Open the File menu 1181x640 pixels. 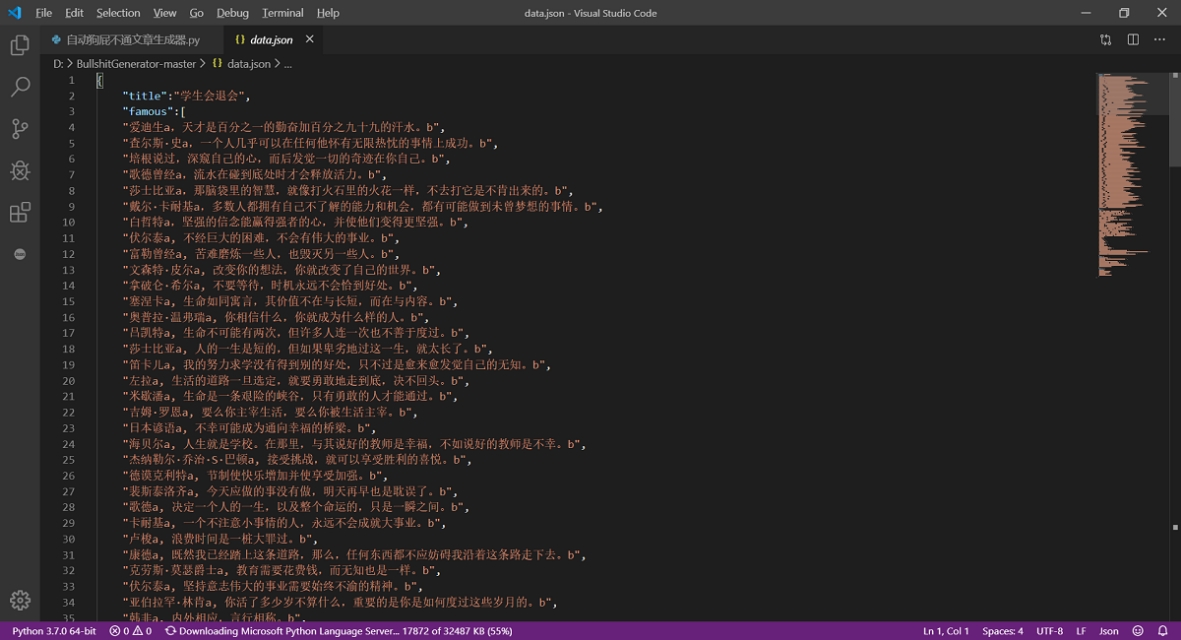click(44, 13)
